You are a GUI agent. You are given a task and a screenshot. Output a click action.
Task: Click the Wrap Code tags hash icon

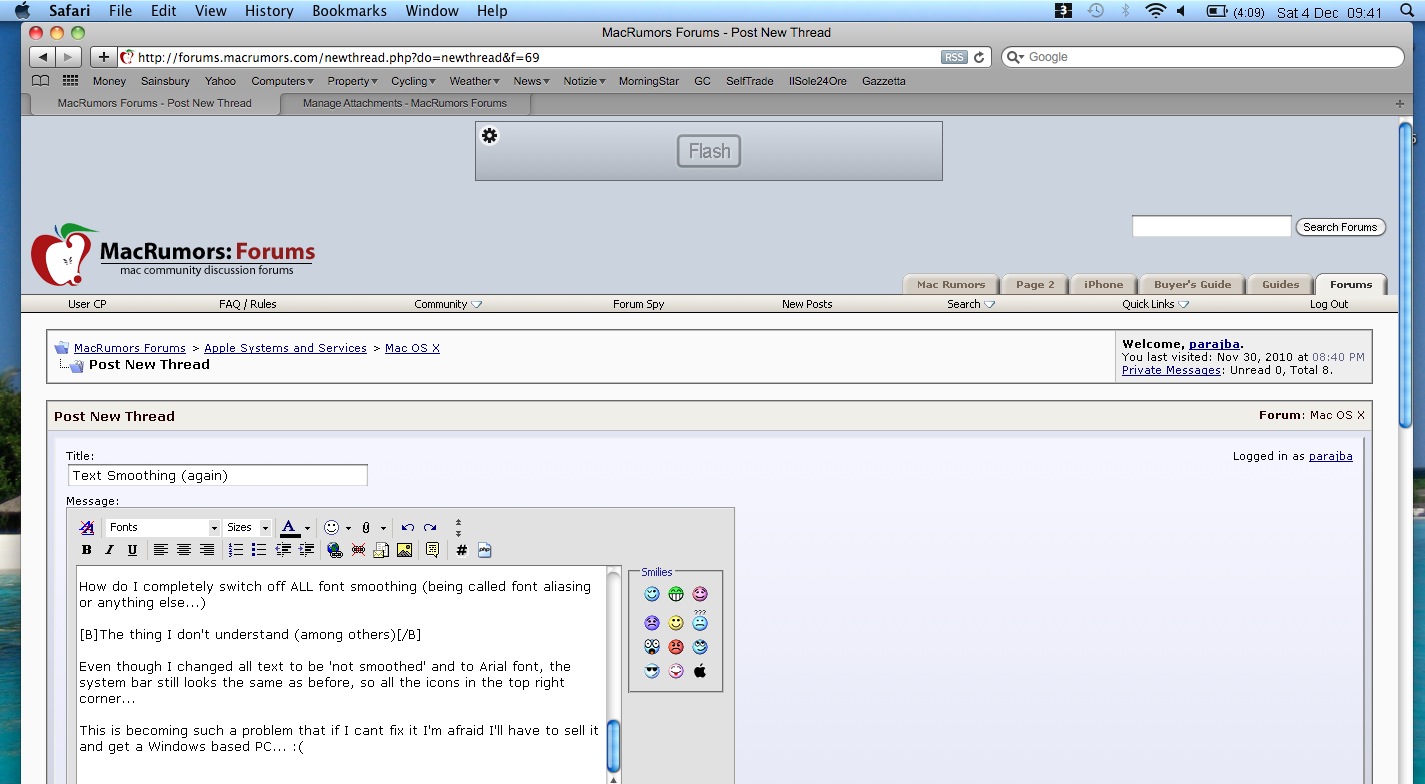(461, 550)
